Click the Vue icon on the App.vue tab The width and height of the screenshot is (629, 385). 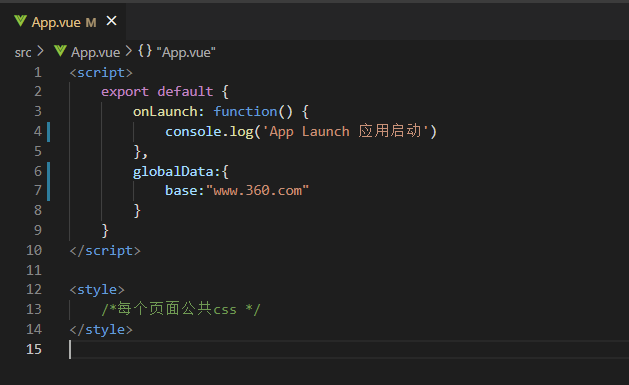(20, 21)
